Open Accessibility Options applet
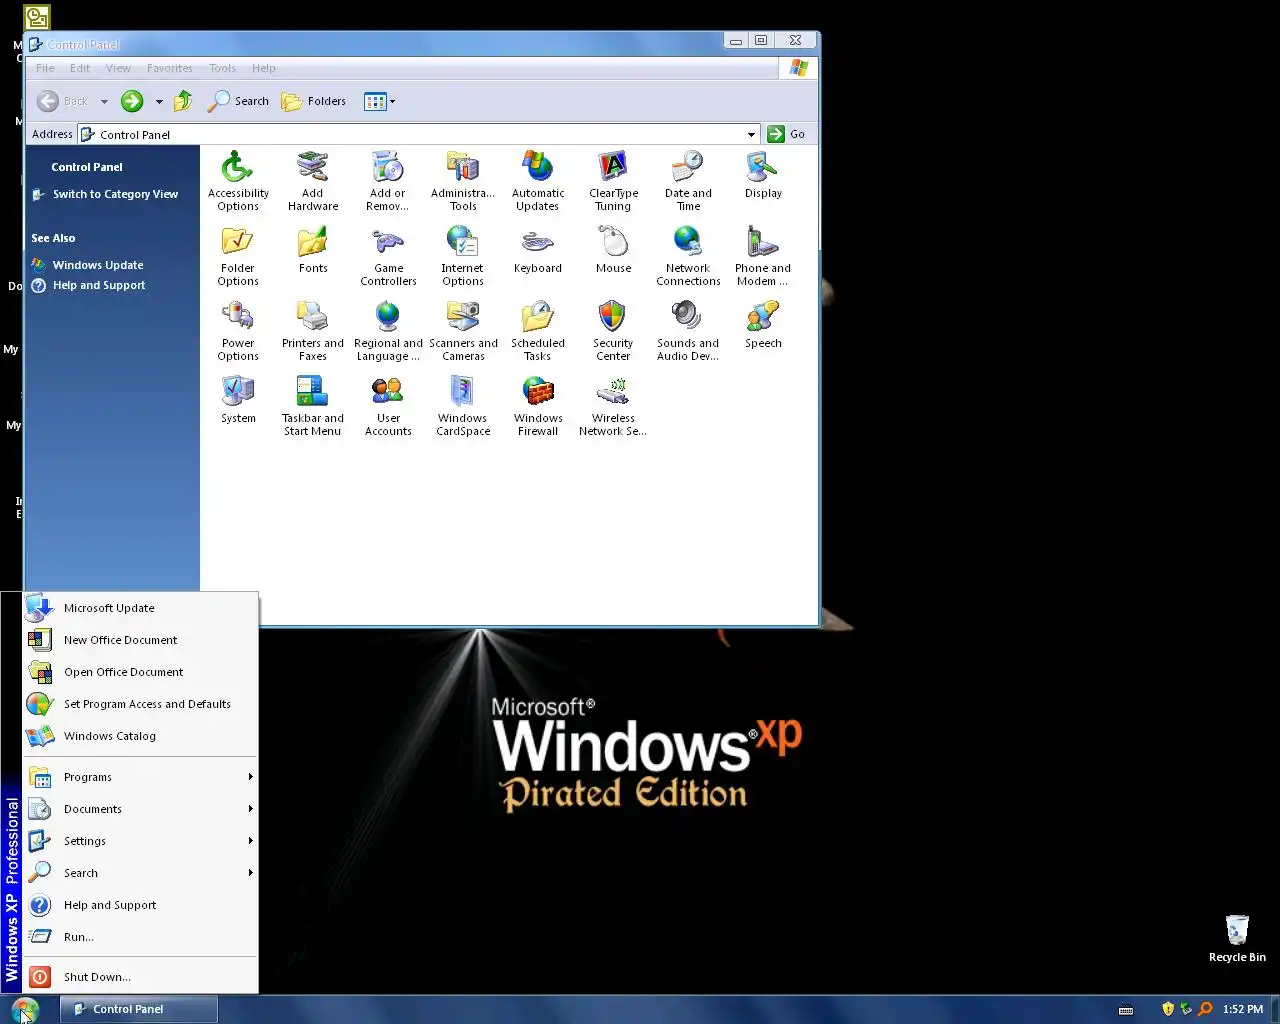Image resolution: width=1280 pixels, height=1024 pixels. (x=238, y=181)
